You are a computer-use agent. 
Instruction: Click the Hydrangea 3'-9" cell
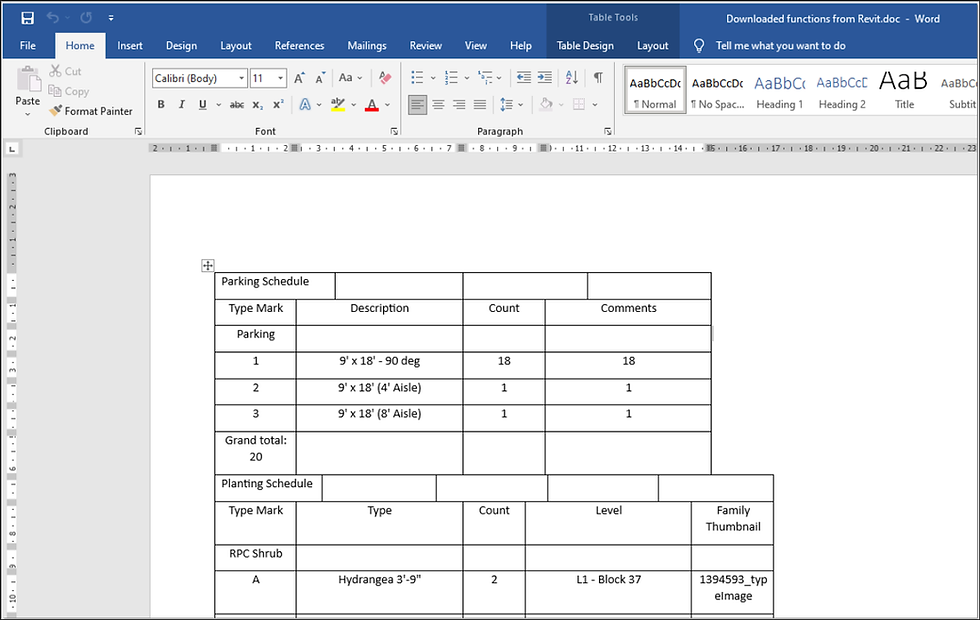tap(379, 592)
